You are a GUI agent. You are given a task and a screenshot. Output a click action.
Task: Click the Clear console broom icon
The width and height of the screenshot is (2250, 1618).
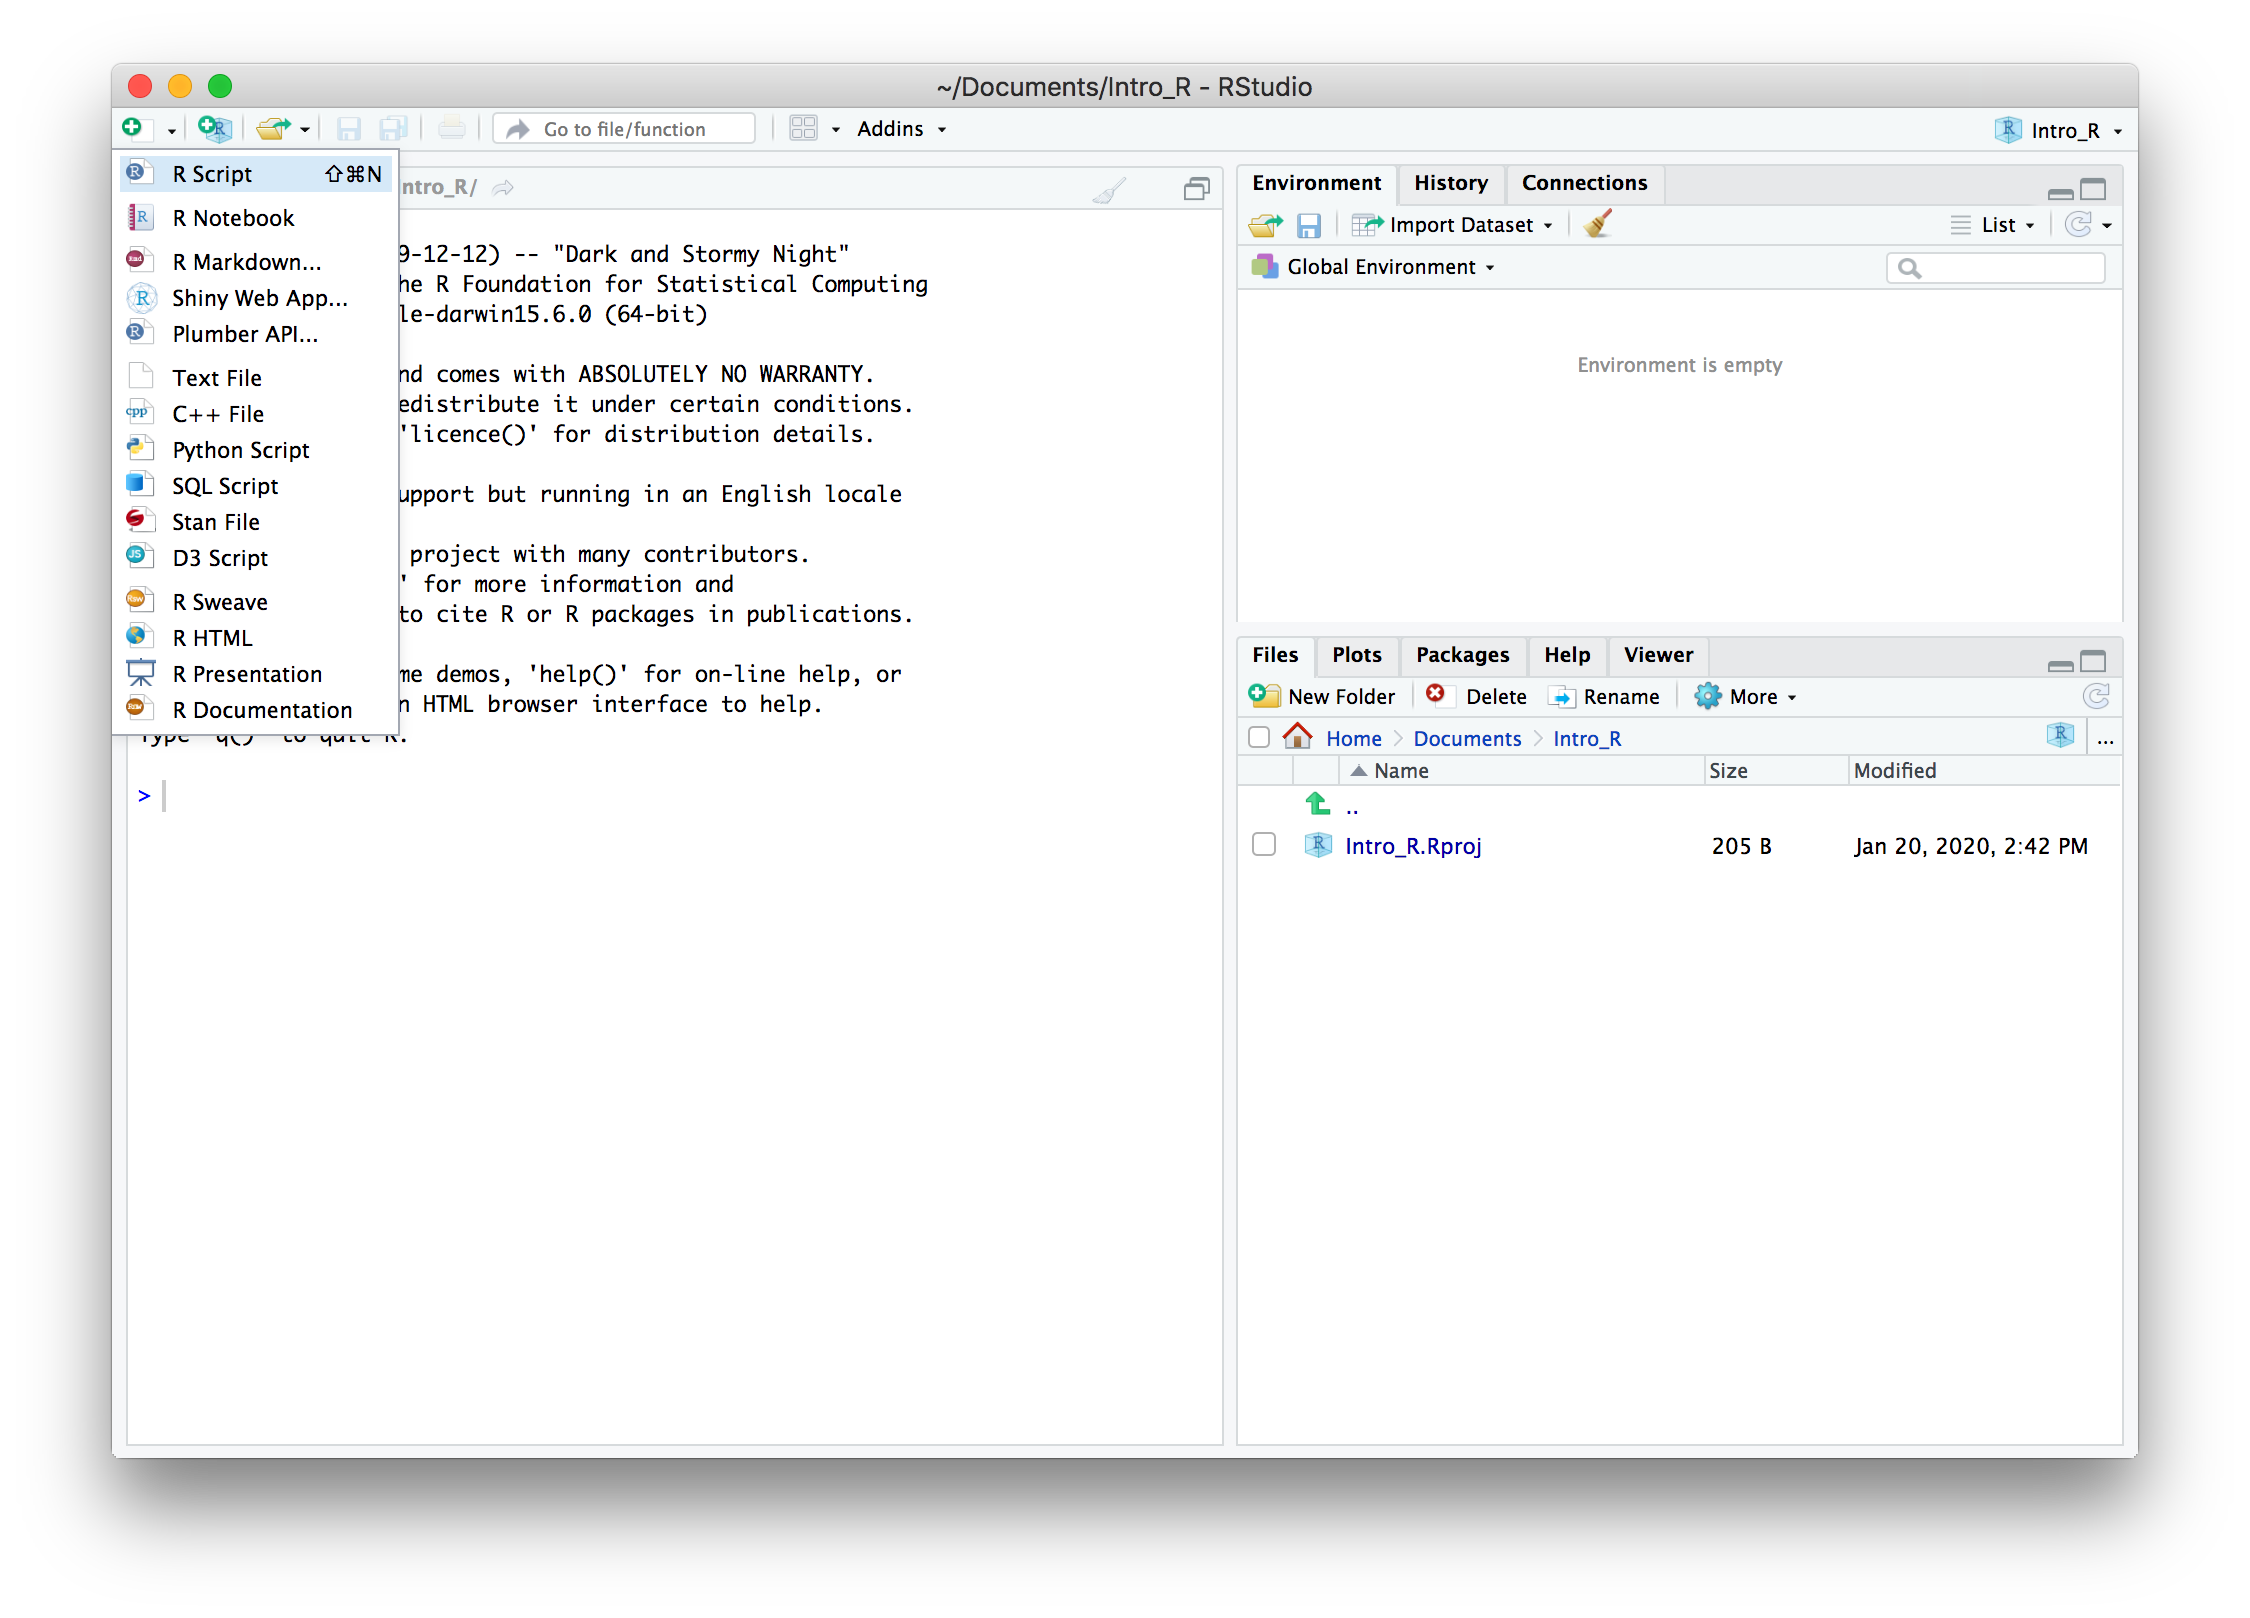coord(1108,189)
